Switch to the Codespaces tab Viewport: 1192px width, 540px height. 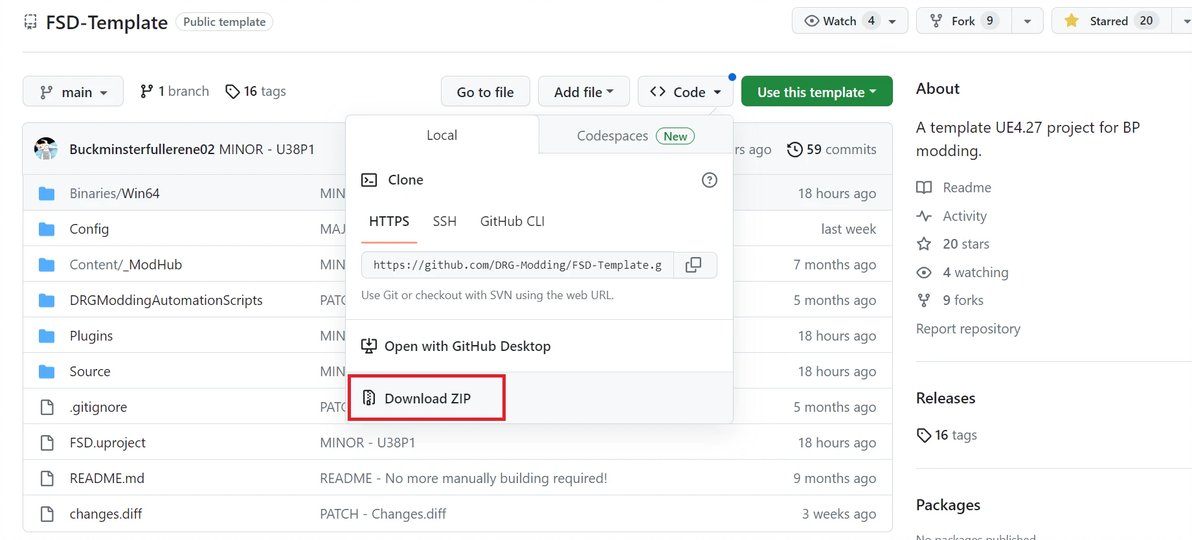[x=635, y=136]
